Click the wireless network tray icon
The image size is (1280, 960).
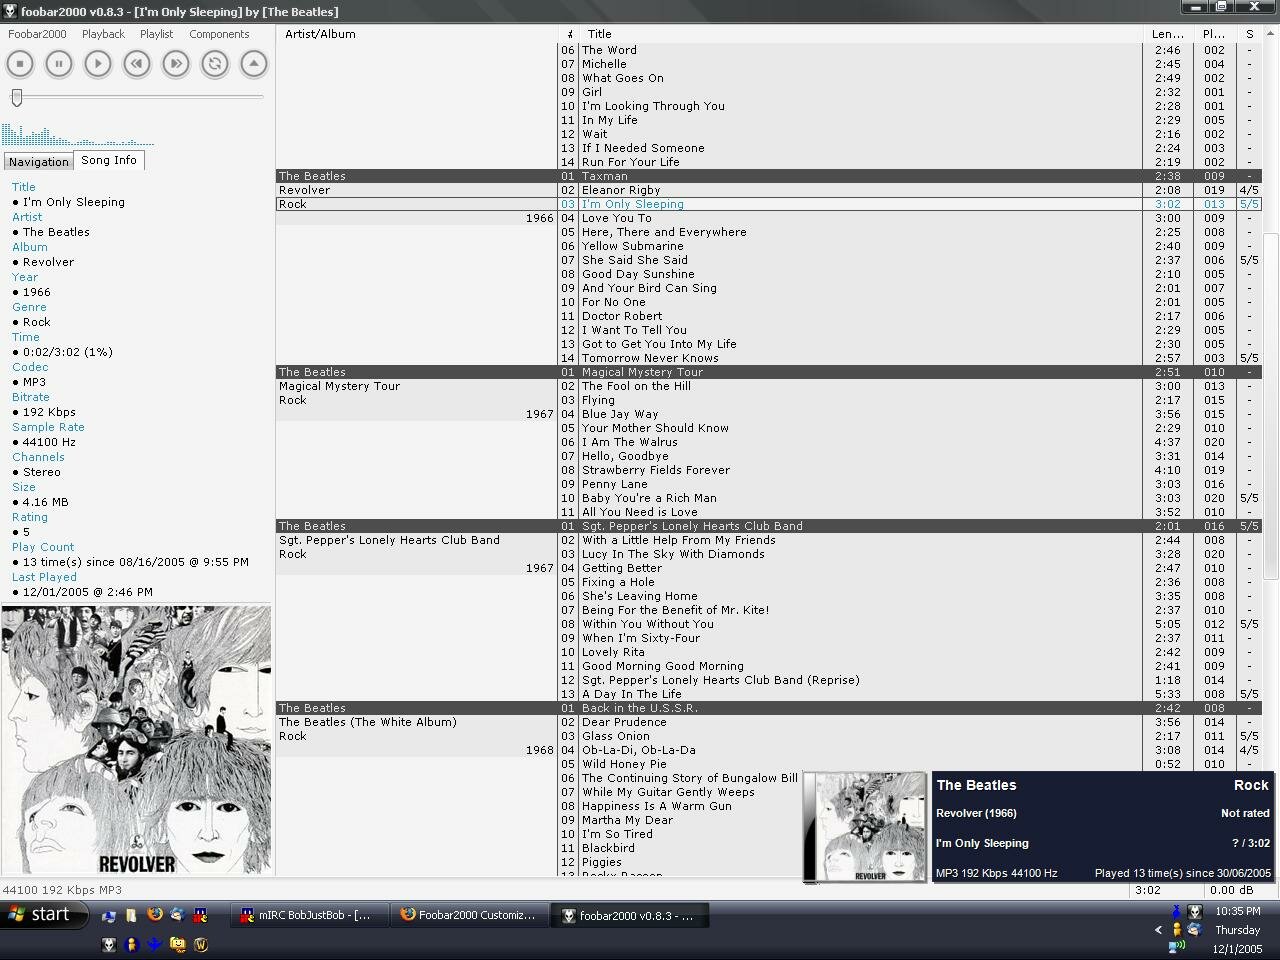pos(1177,946)
